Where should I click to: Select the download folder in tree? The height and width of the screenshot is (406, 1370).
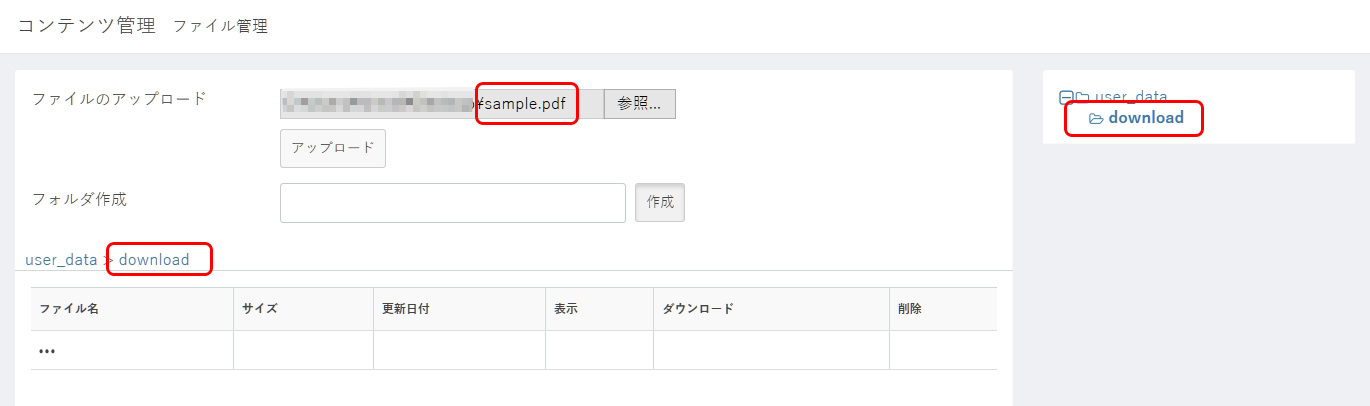pos(1146,118)
